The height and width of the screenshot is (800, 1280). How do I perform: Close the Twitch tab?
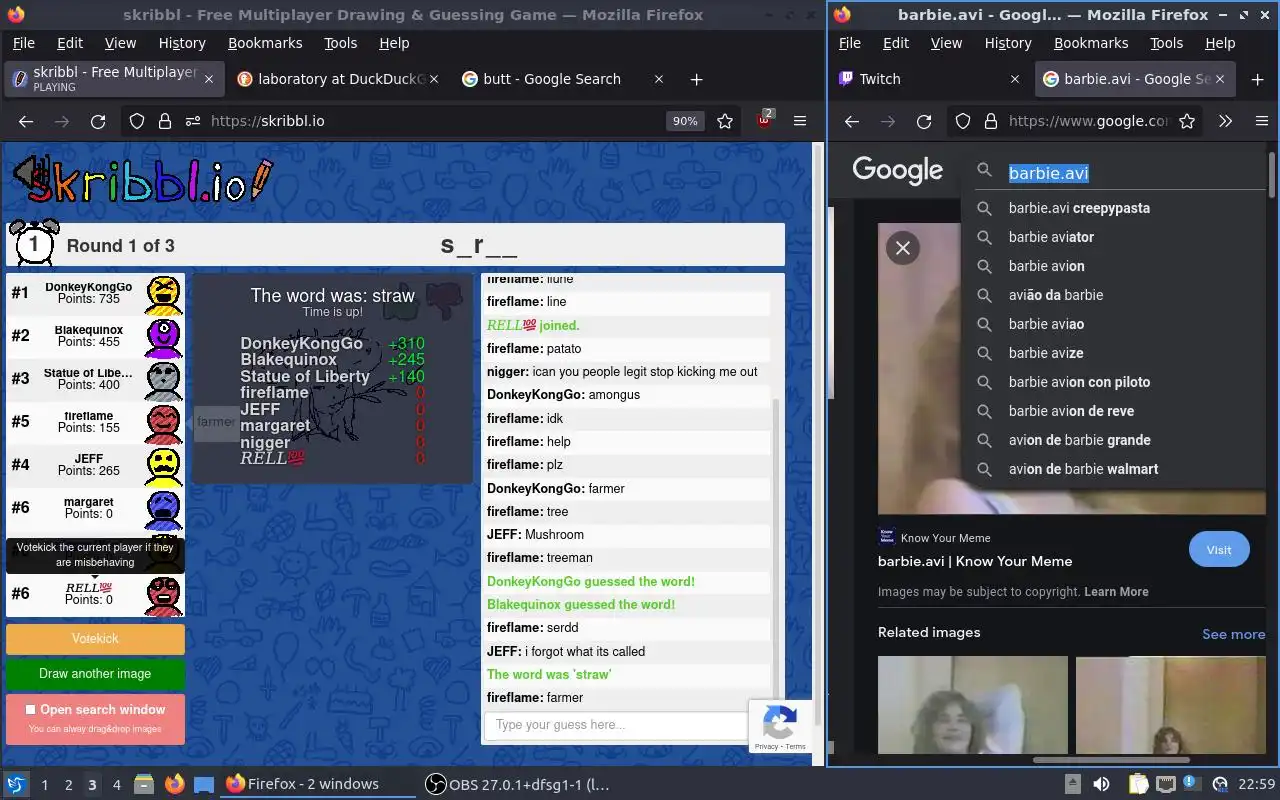1015,79
